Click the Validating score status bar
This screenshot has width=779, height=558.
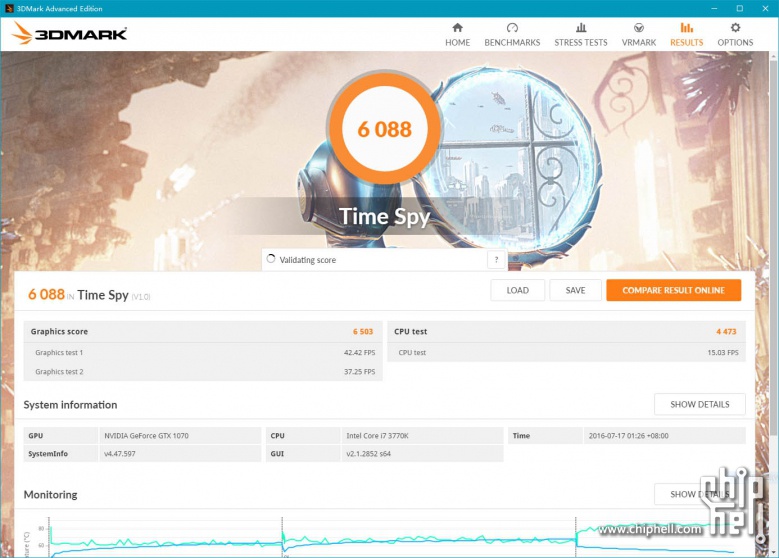click(384, 259)
